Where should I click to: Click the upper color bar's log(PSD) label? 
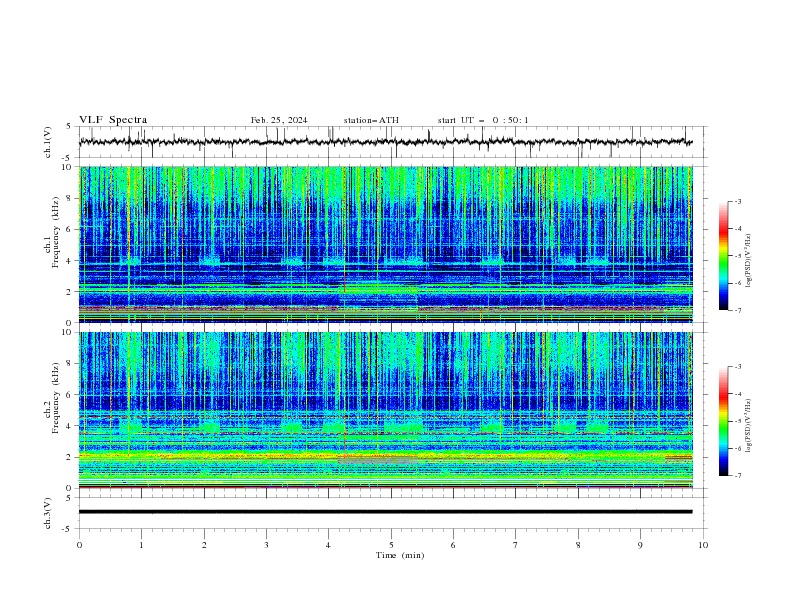click(x=748, y=261)
